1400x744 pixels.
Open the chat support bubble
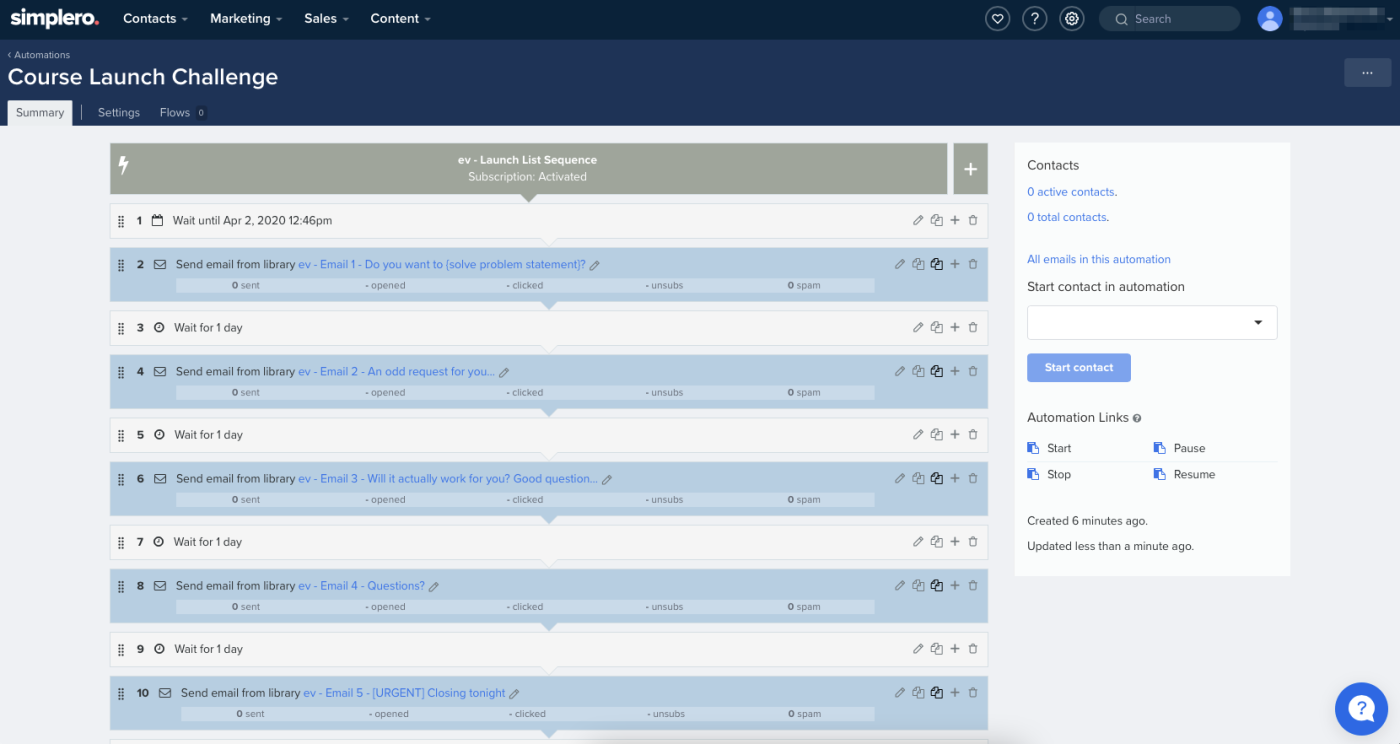pos(1361,708)
